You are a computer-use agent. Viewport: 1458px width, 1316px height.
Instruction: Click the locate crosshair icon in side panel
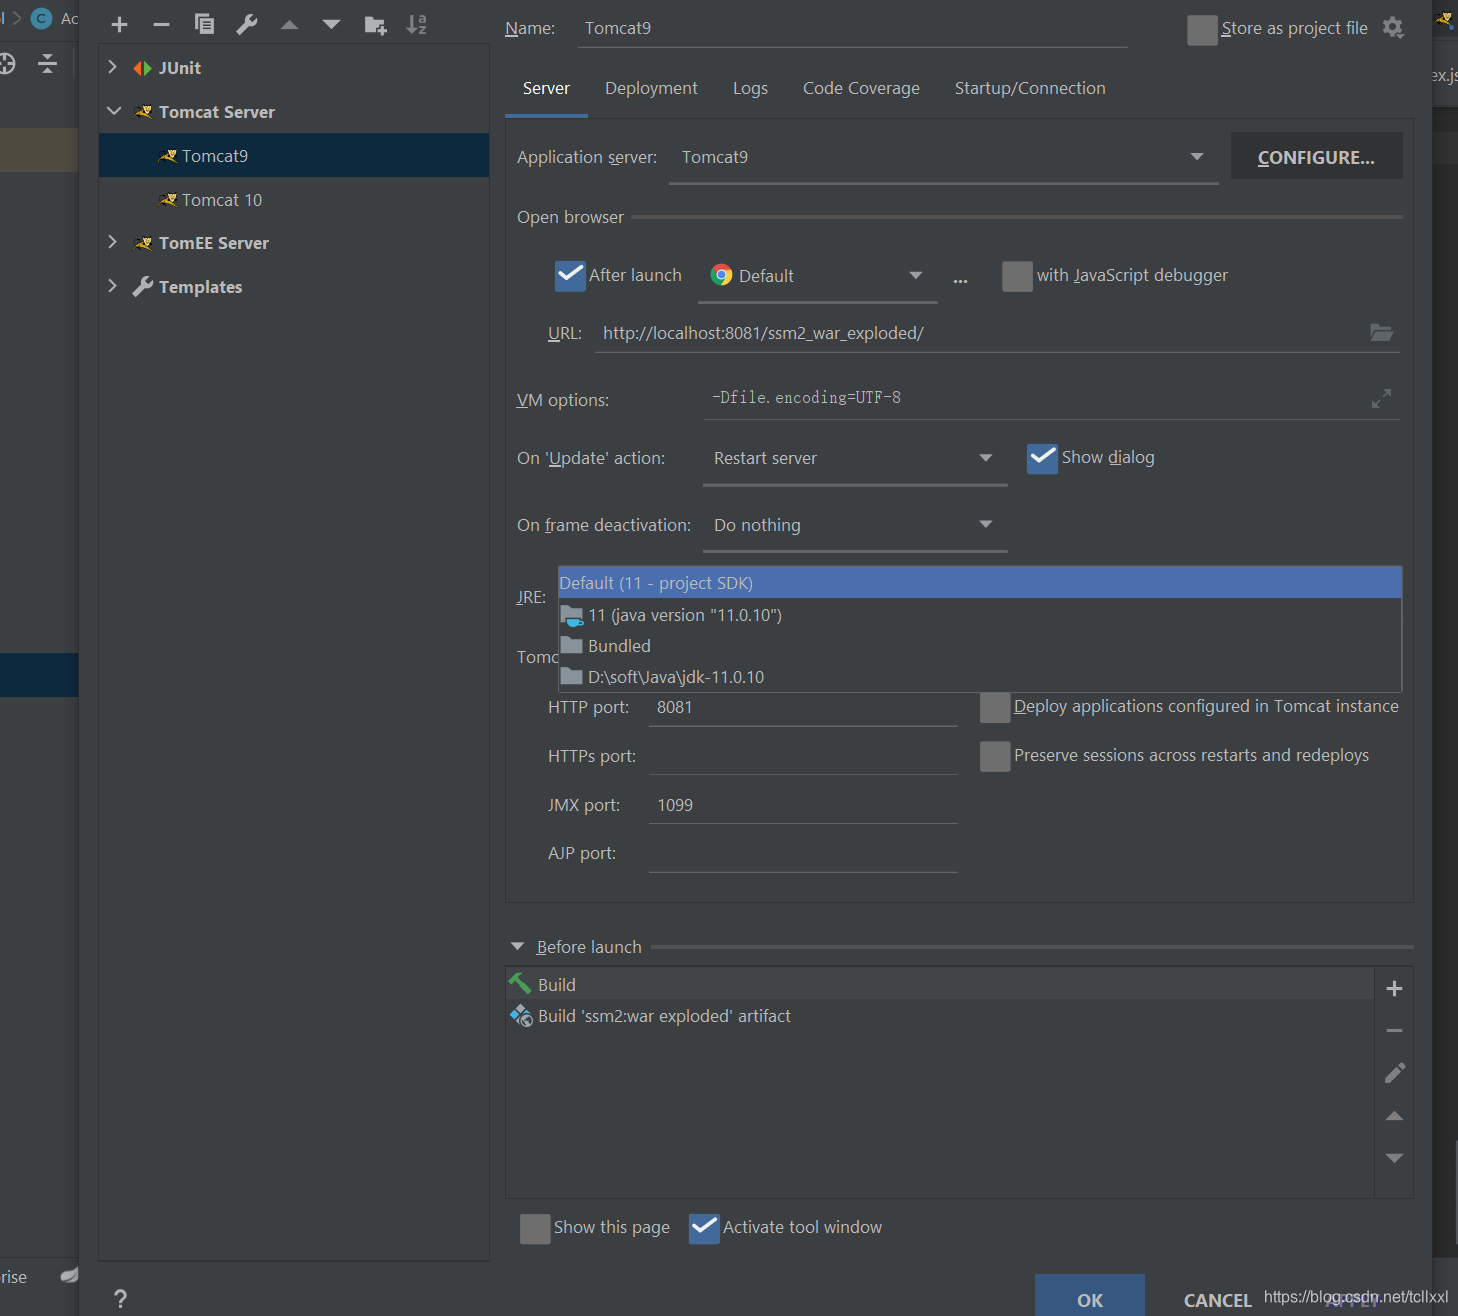(x=6, y=65)
